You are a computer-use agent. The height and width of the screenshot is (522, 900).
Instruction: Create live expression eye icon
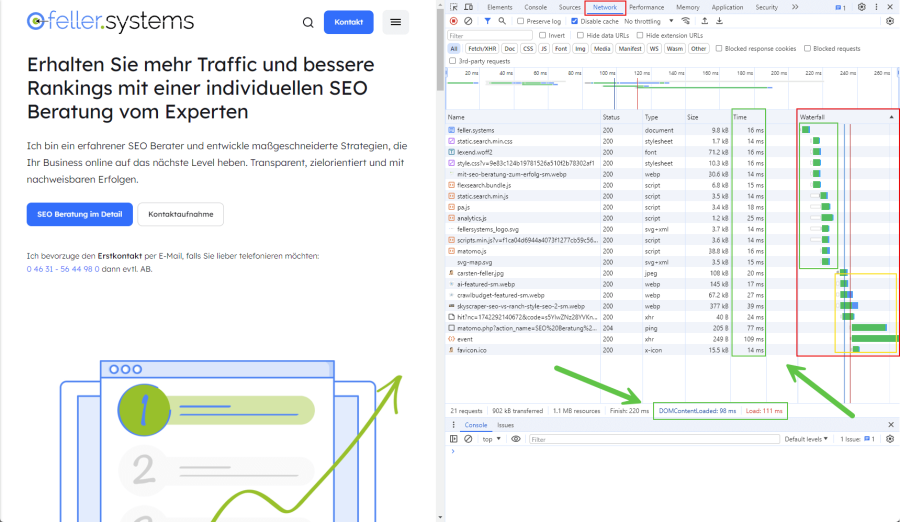pyautogui.click(x=516, y=439)
